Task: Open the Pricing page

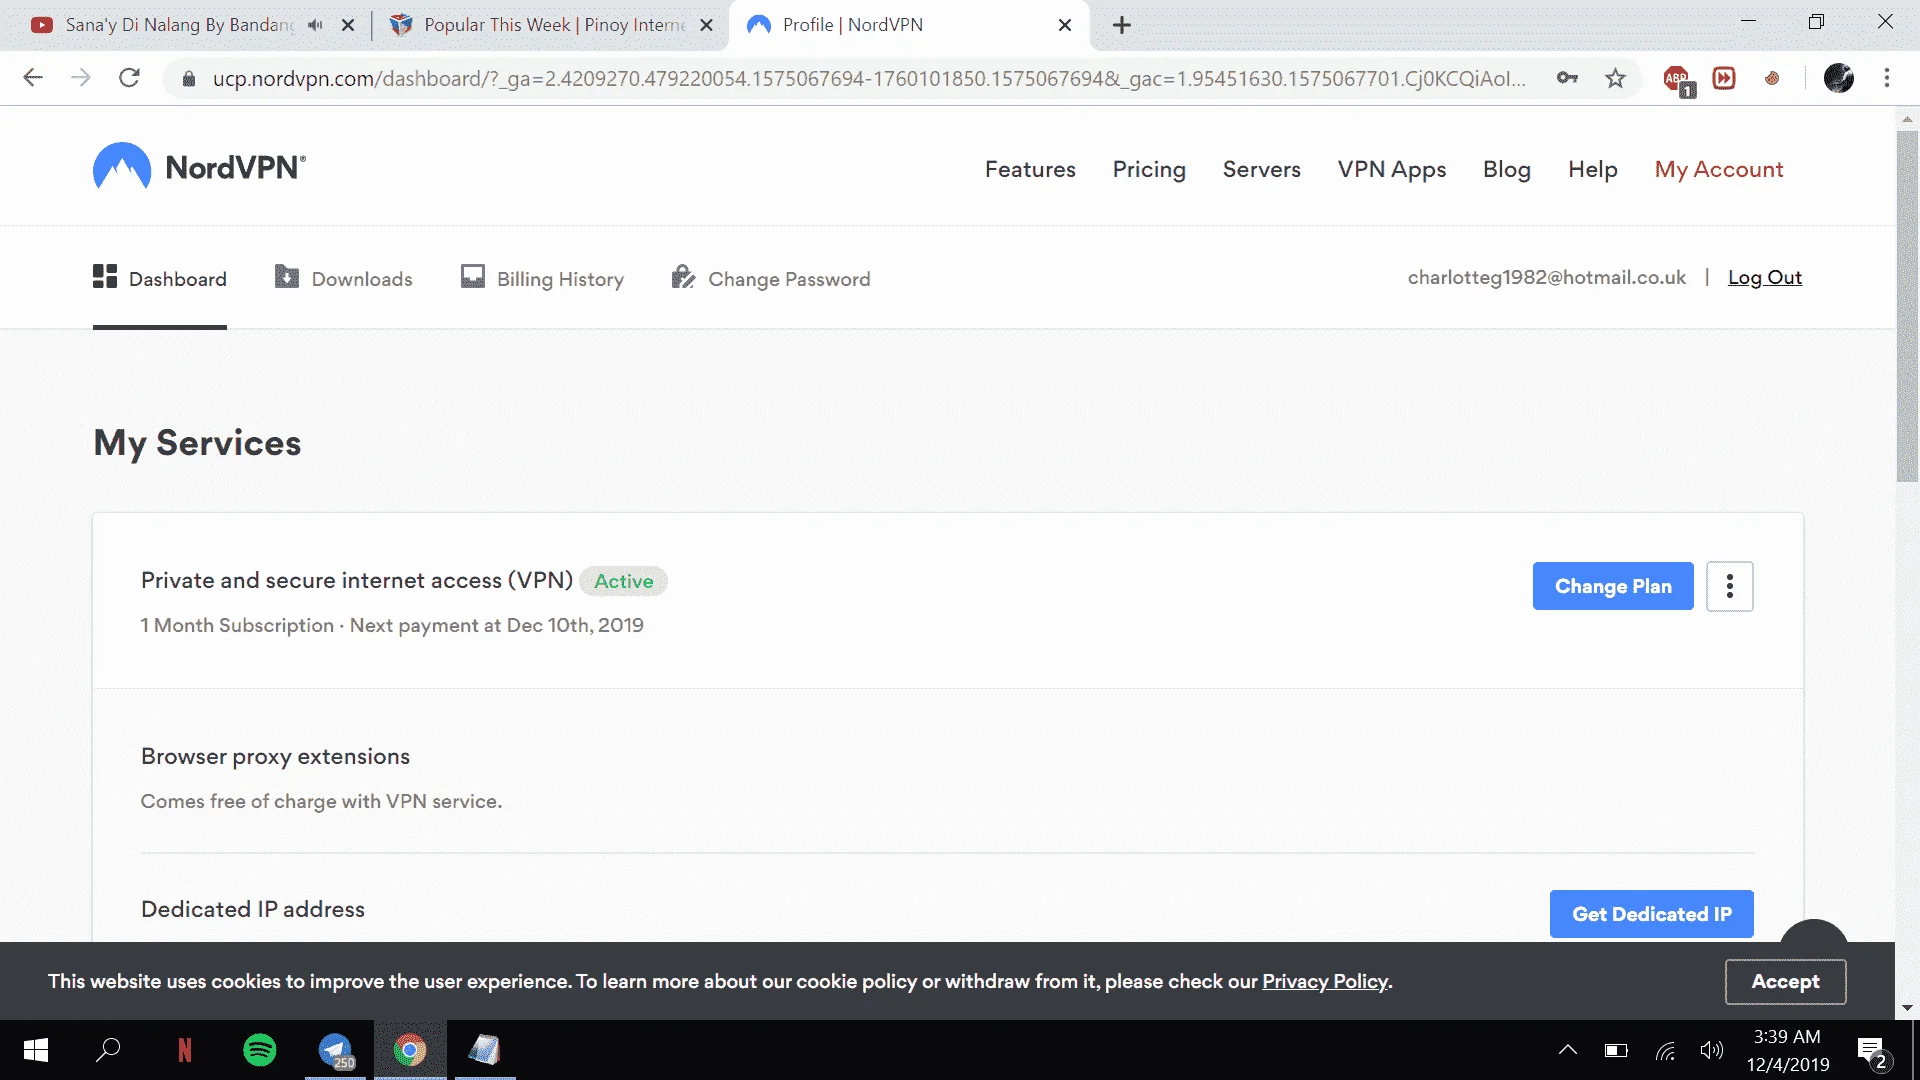Action: click(1149, 169)
